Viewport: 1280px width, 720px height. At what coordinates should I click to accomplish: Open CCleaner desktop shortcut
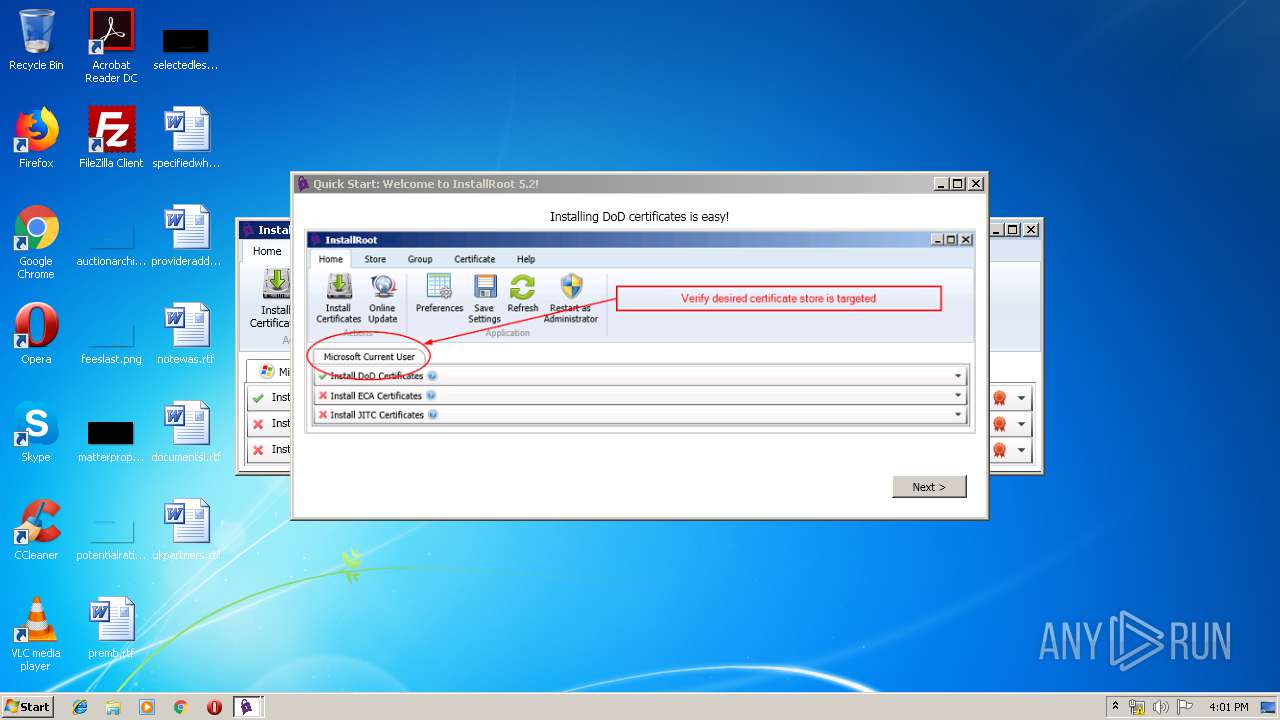[x=36, y=530]
